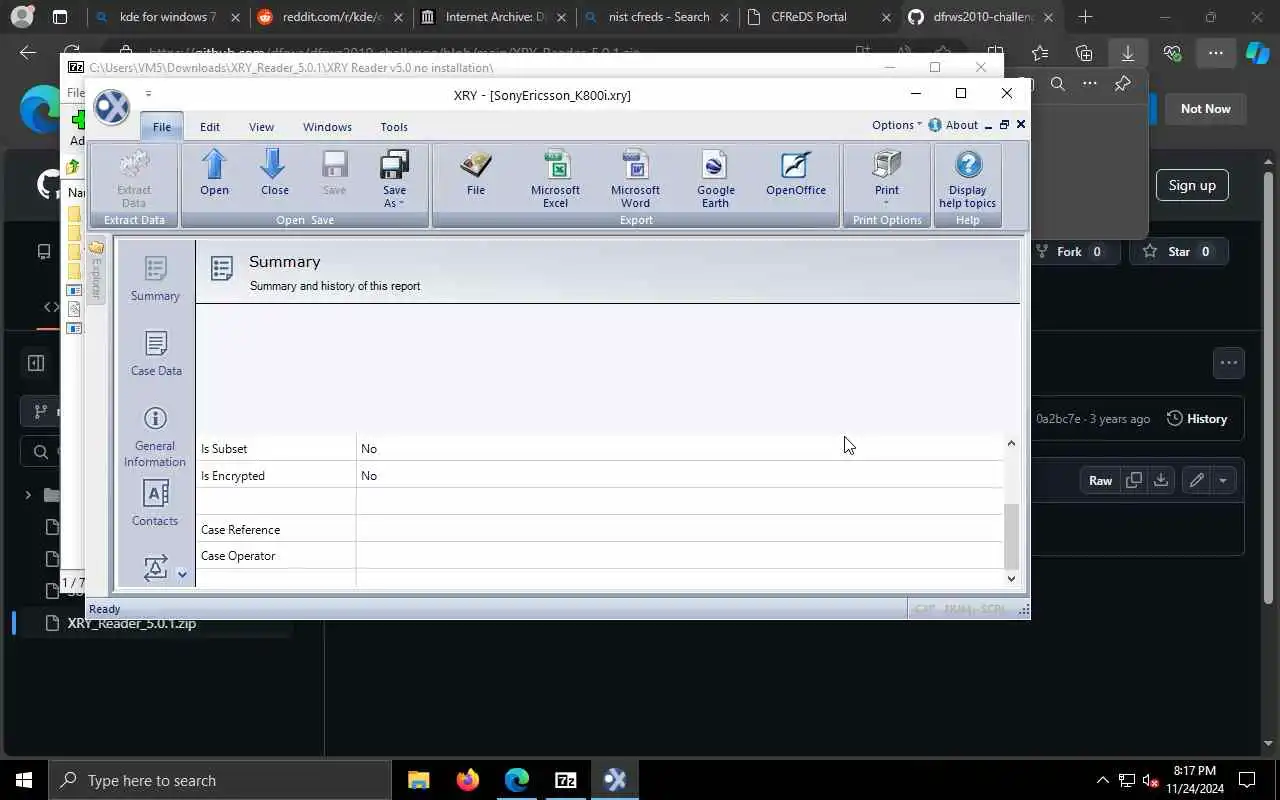
Task: Click the scroll down arrow in summary list
Action: click(1011, 578)
